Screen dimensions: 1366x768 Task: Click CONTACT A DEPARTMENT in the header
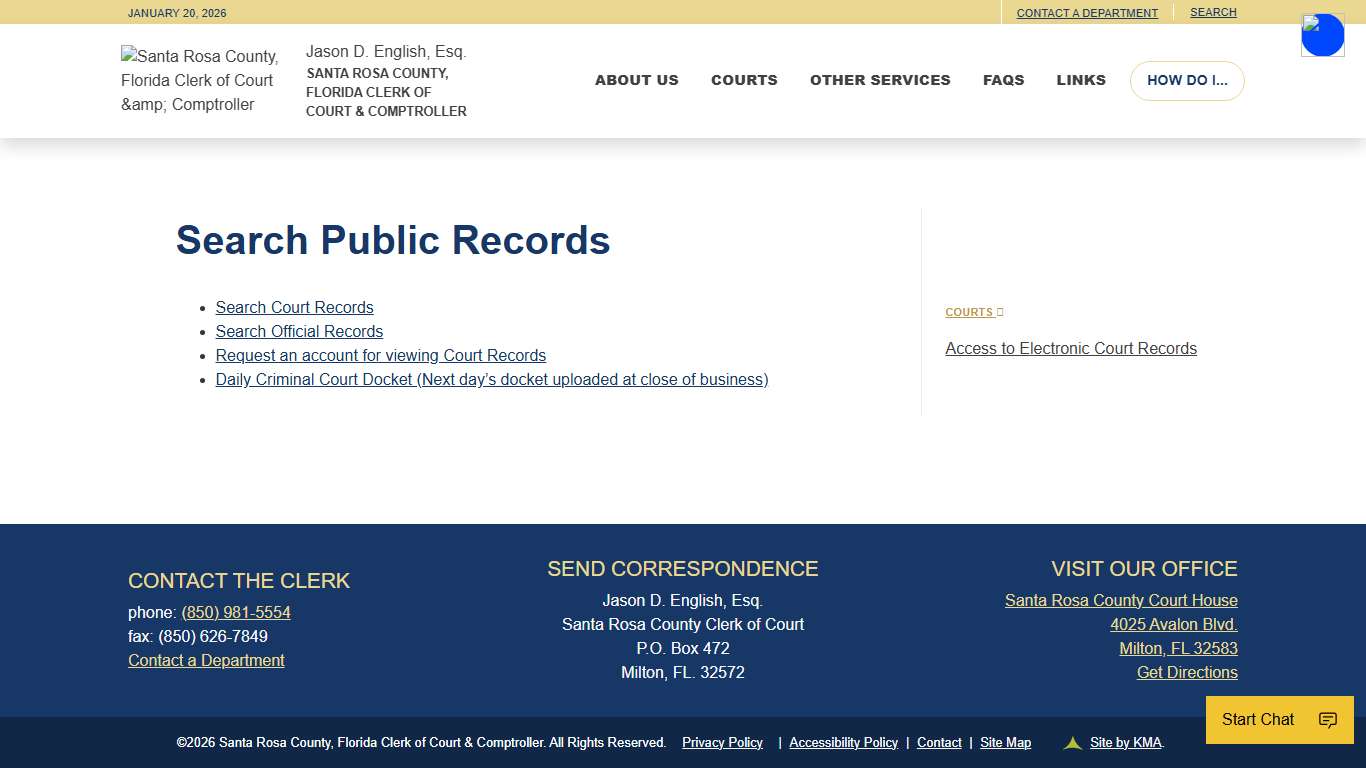1087,12
